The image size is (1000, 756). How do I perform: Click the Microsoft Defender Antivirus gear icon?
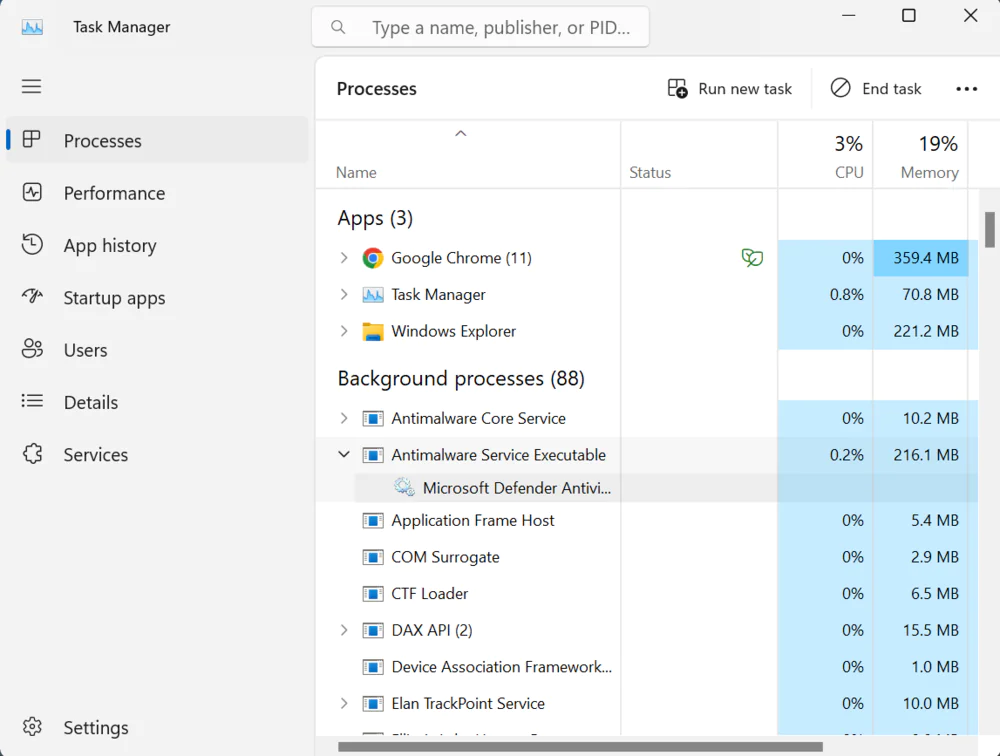pos(404,487)
